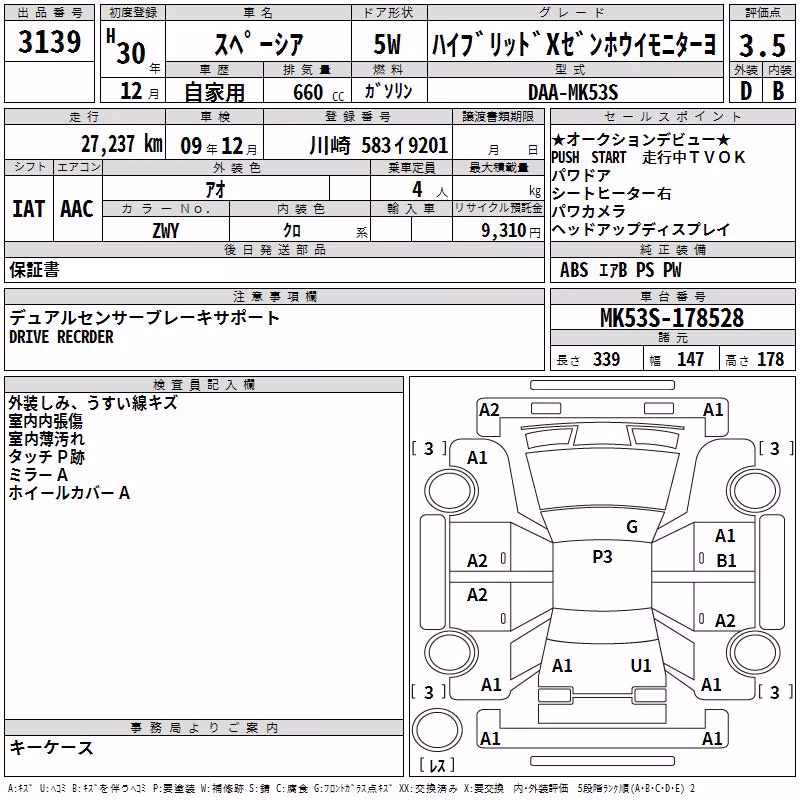Select the ホイールカバーA inspector note
Screen dimensions: 800x800
point(69,493)
